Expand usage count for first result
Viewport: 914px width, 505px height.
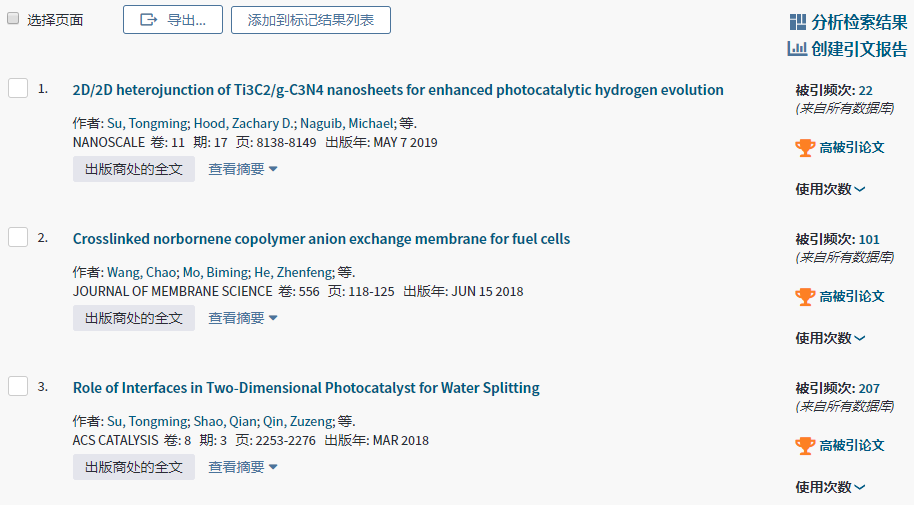tap(830, 189)
